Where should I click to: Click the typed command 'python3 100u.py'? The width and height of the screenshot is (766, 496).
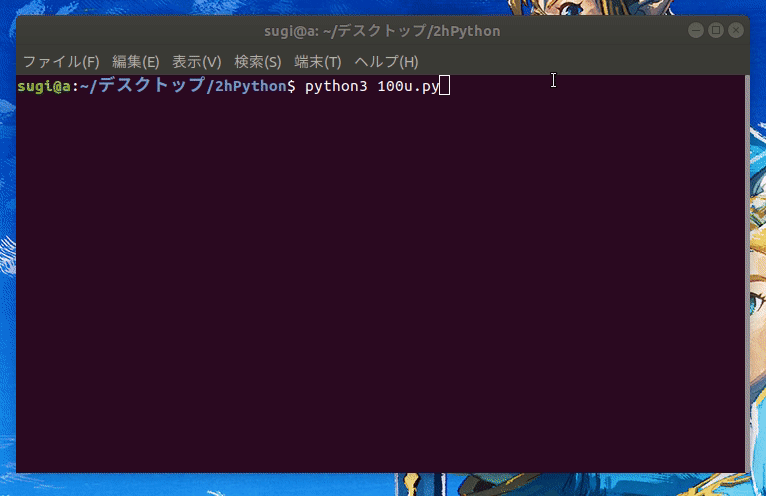[x=372, y=86]
